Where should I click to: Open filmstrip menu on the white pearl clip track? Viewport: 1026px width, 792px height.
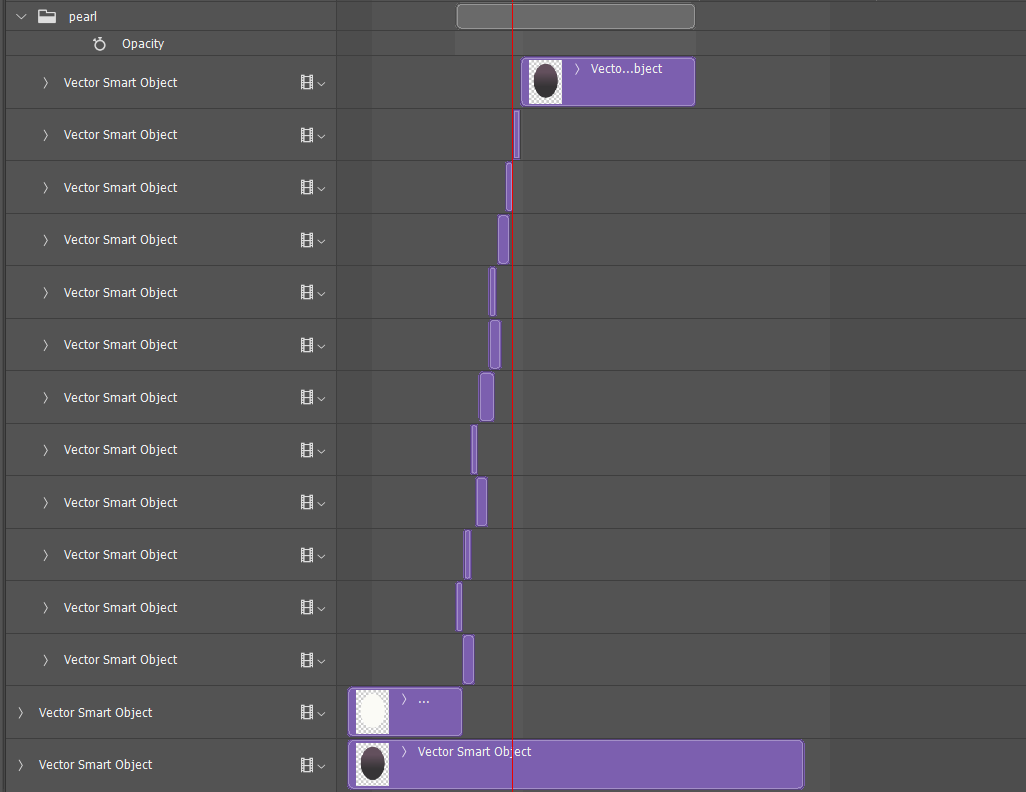313,712
